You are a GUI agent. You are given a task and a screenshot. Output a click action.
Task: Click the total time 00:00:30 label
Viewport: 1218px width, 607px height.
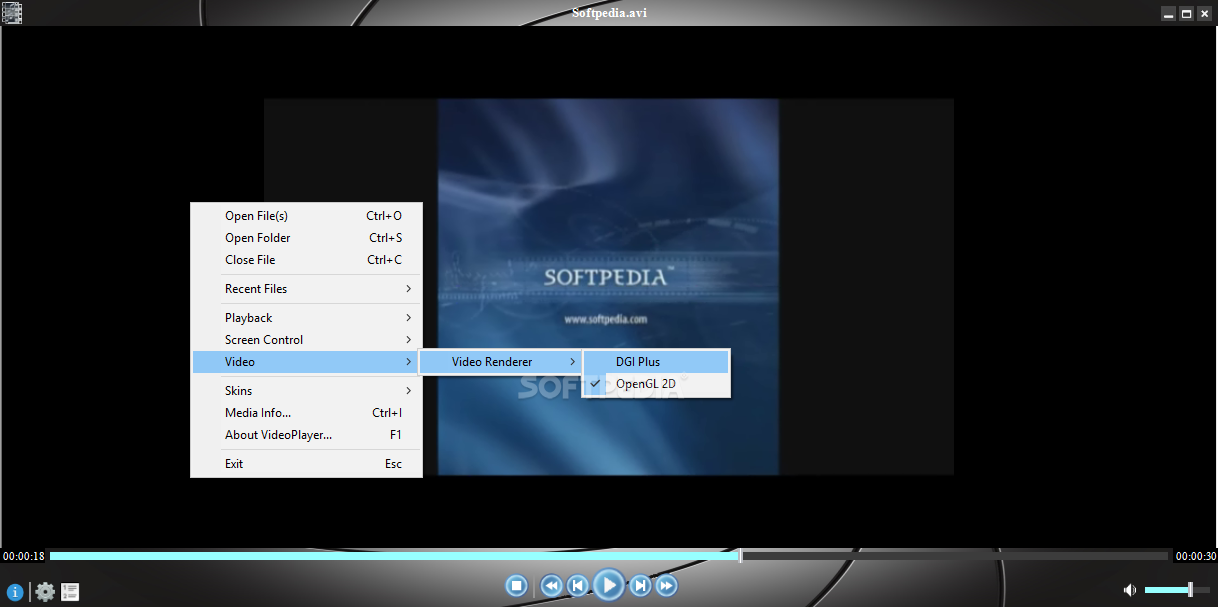(x=1195, y=556)
